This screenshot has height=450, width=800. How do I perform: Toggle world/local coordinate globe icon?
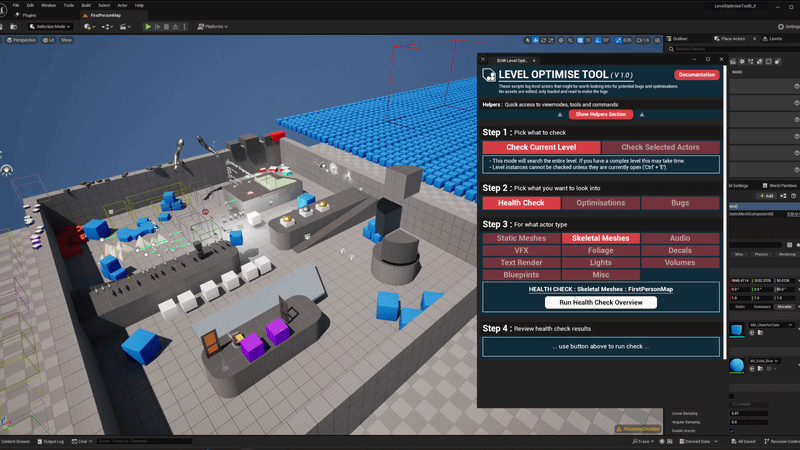pyautogui.click(x=561, y=40)
